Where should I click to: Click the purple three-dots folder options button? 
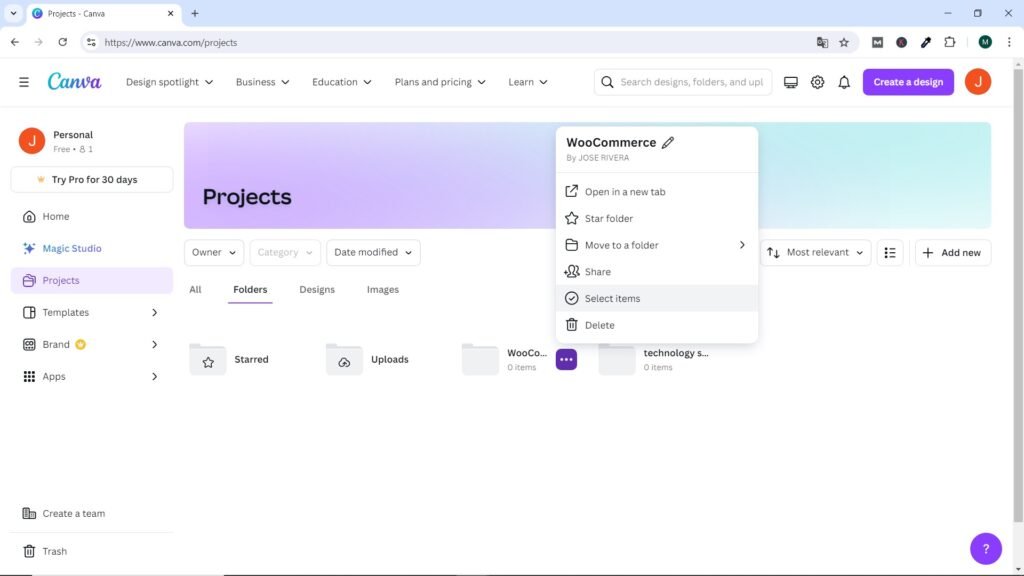click(x=566, y=359)
